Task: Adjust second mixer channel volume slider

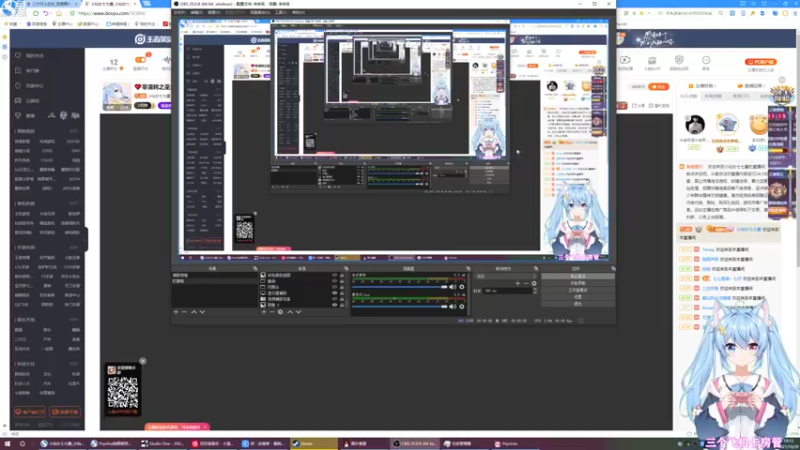Action: coord(399,307)
